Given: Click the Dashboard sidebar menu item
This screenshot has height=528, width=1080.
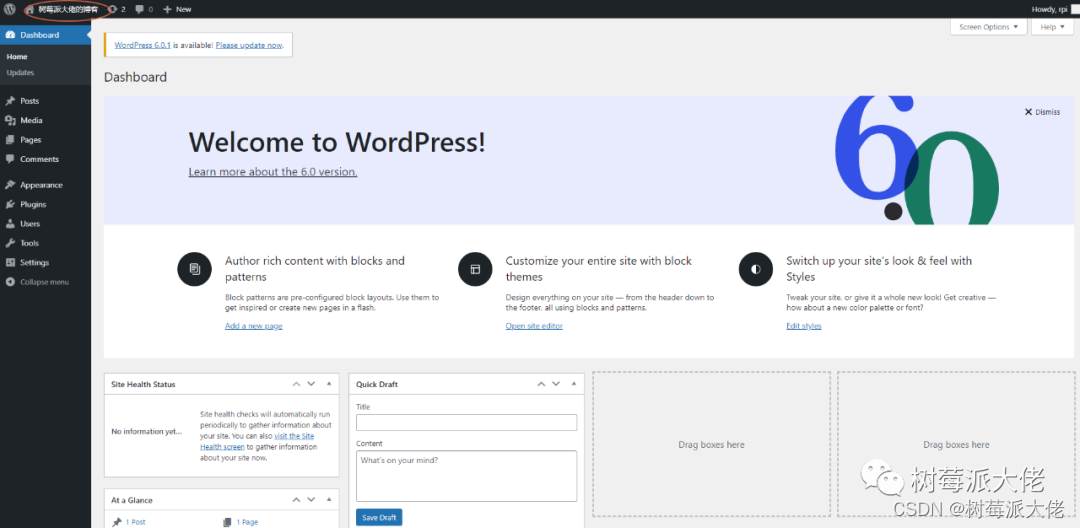Looking at the screenshot, I should tap(45, 35).
